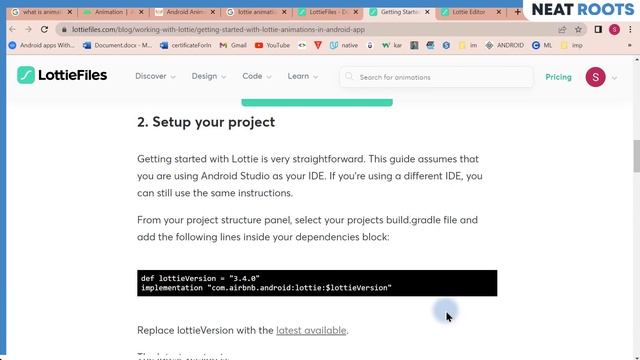Click the '2. Setup your project' heading
This screenshot has width=640, height=360.
[206, 122]
